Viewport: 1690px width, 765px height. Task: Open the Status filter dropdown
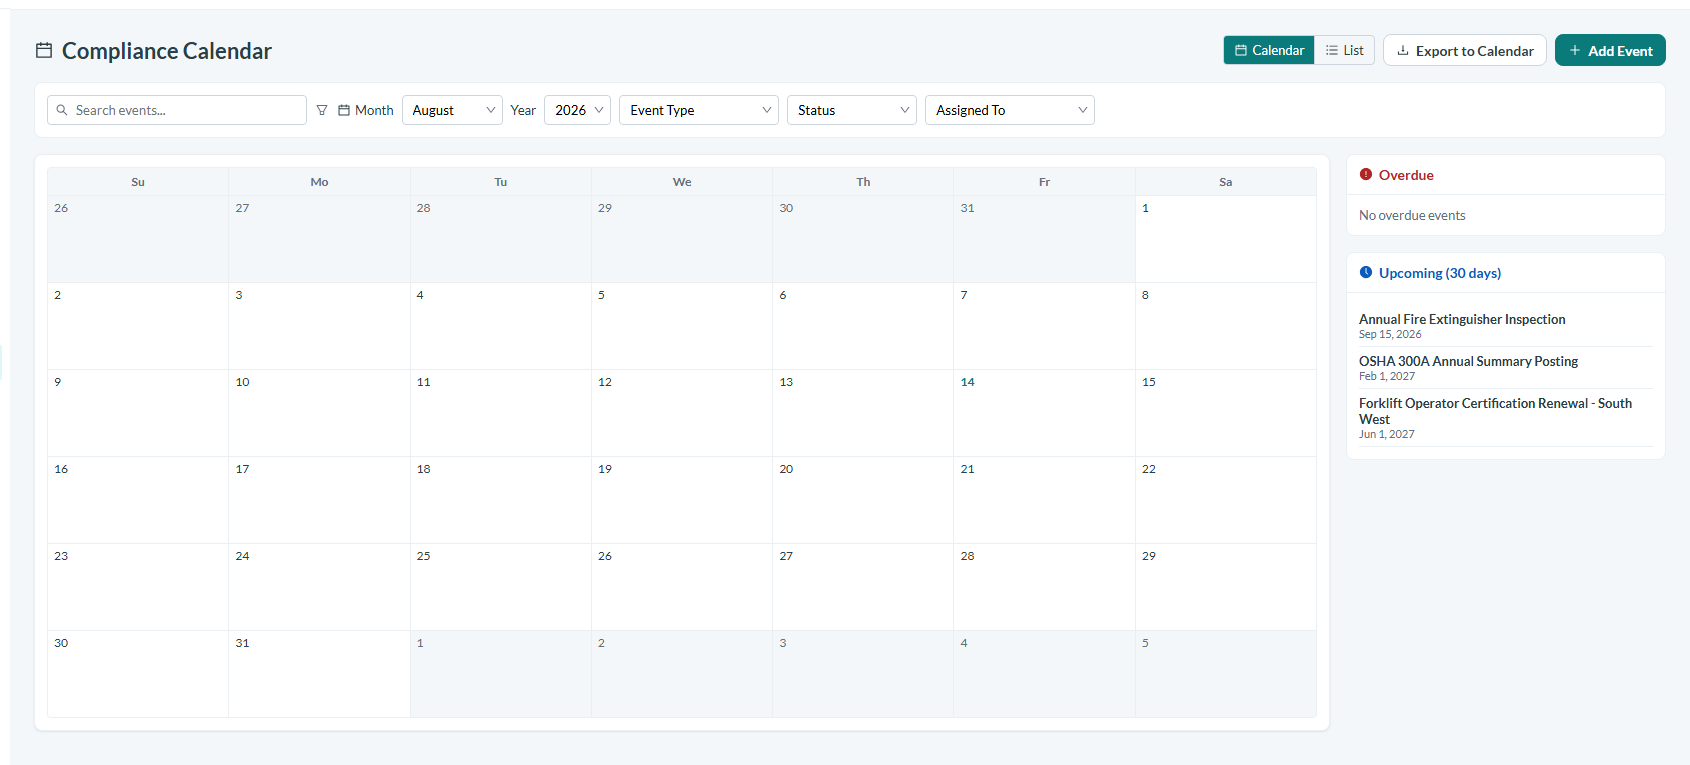coord(852,110)
